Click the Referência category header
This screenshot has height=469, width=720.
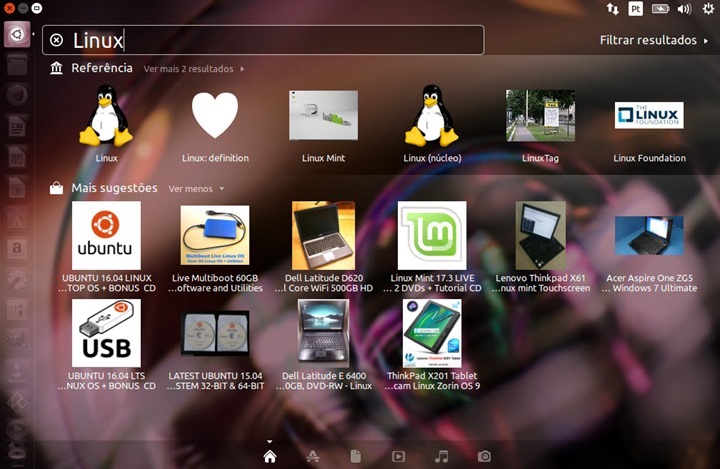tap(91, 68)
